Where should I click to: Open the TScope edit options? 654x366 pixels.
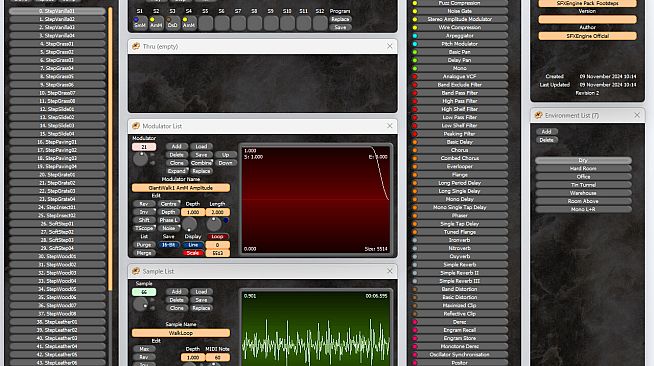(144, 228)
